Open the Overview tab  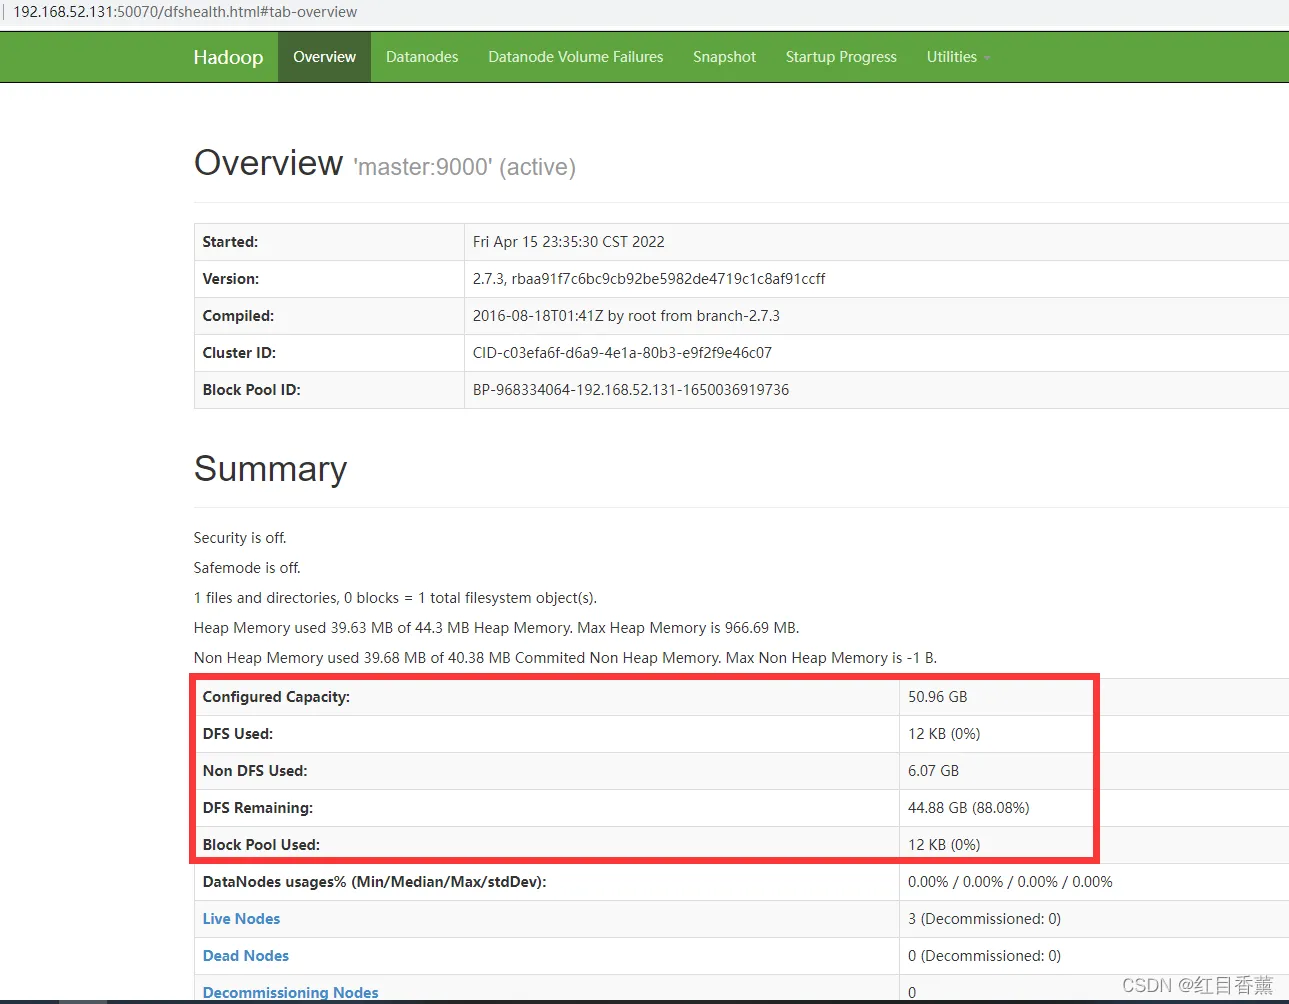coord(324,57)
